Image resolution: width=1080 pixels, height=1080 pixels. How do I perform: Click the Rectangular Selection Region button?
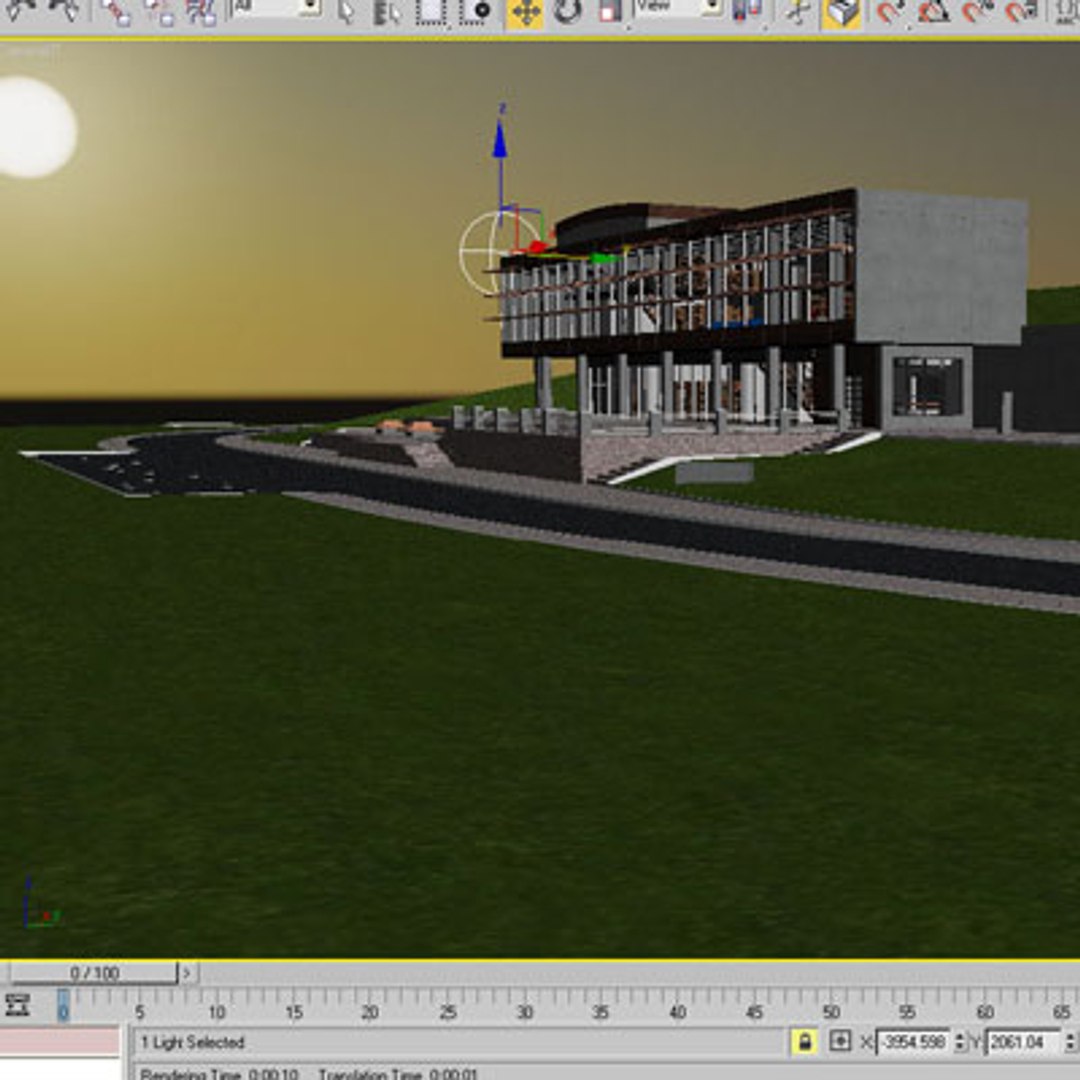(431, 12)
